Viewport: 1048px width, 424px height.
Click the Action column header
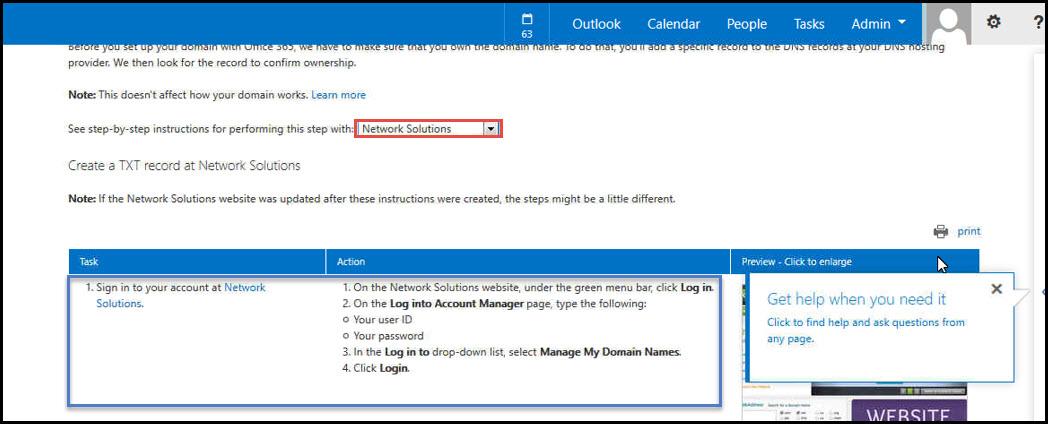pos(528,261)
